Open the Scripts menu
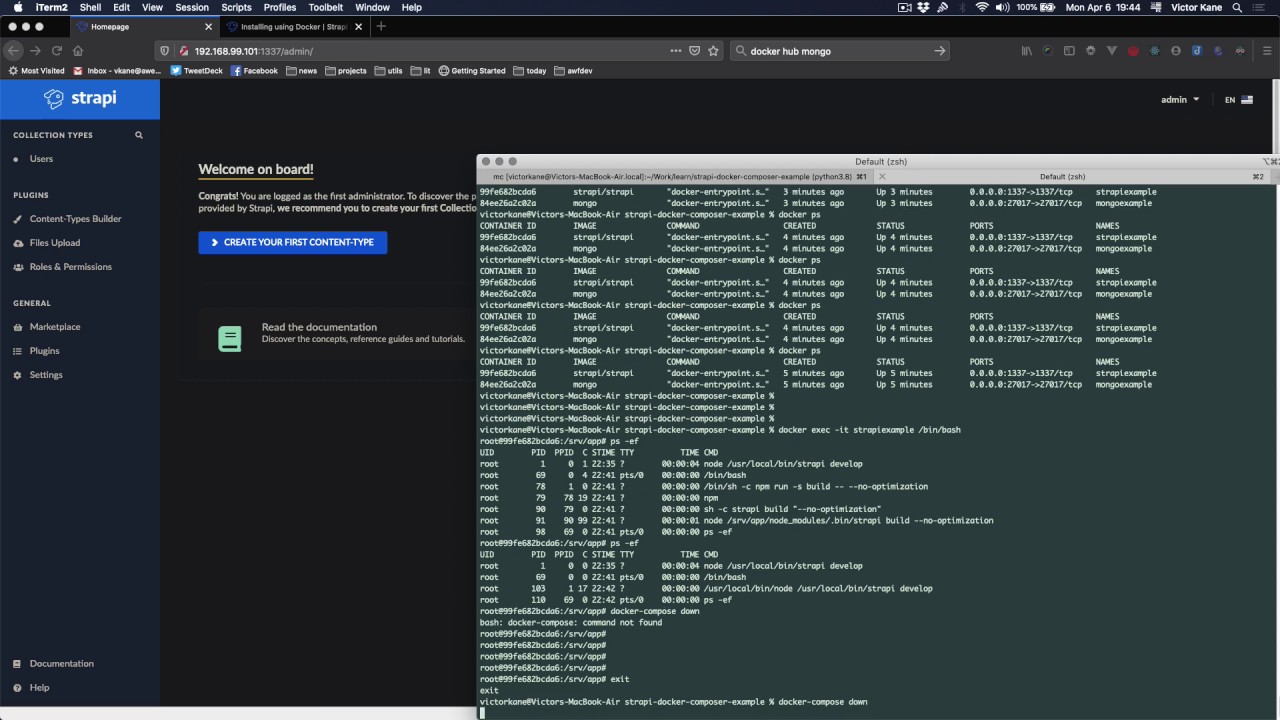 pos(237,7)
